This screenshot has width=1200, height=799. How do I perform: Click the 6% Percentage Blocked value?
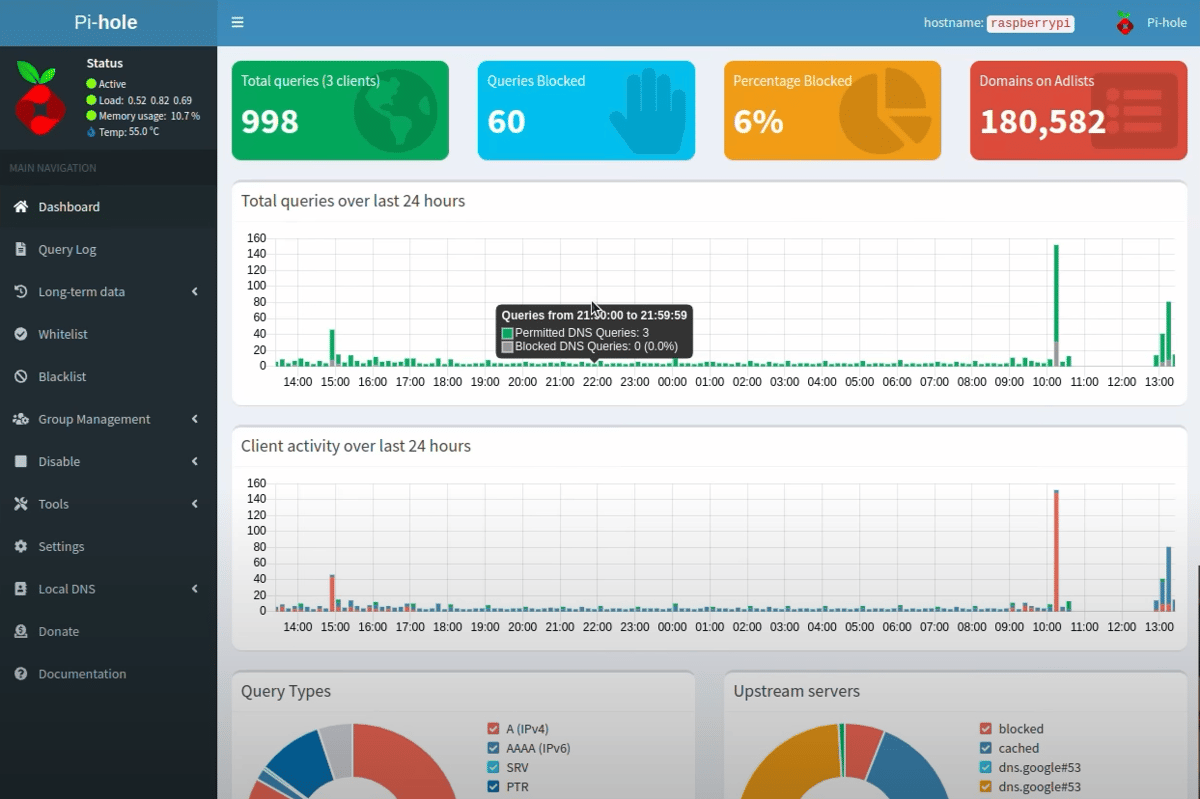pyautogui.click(x=758, y=121)
